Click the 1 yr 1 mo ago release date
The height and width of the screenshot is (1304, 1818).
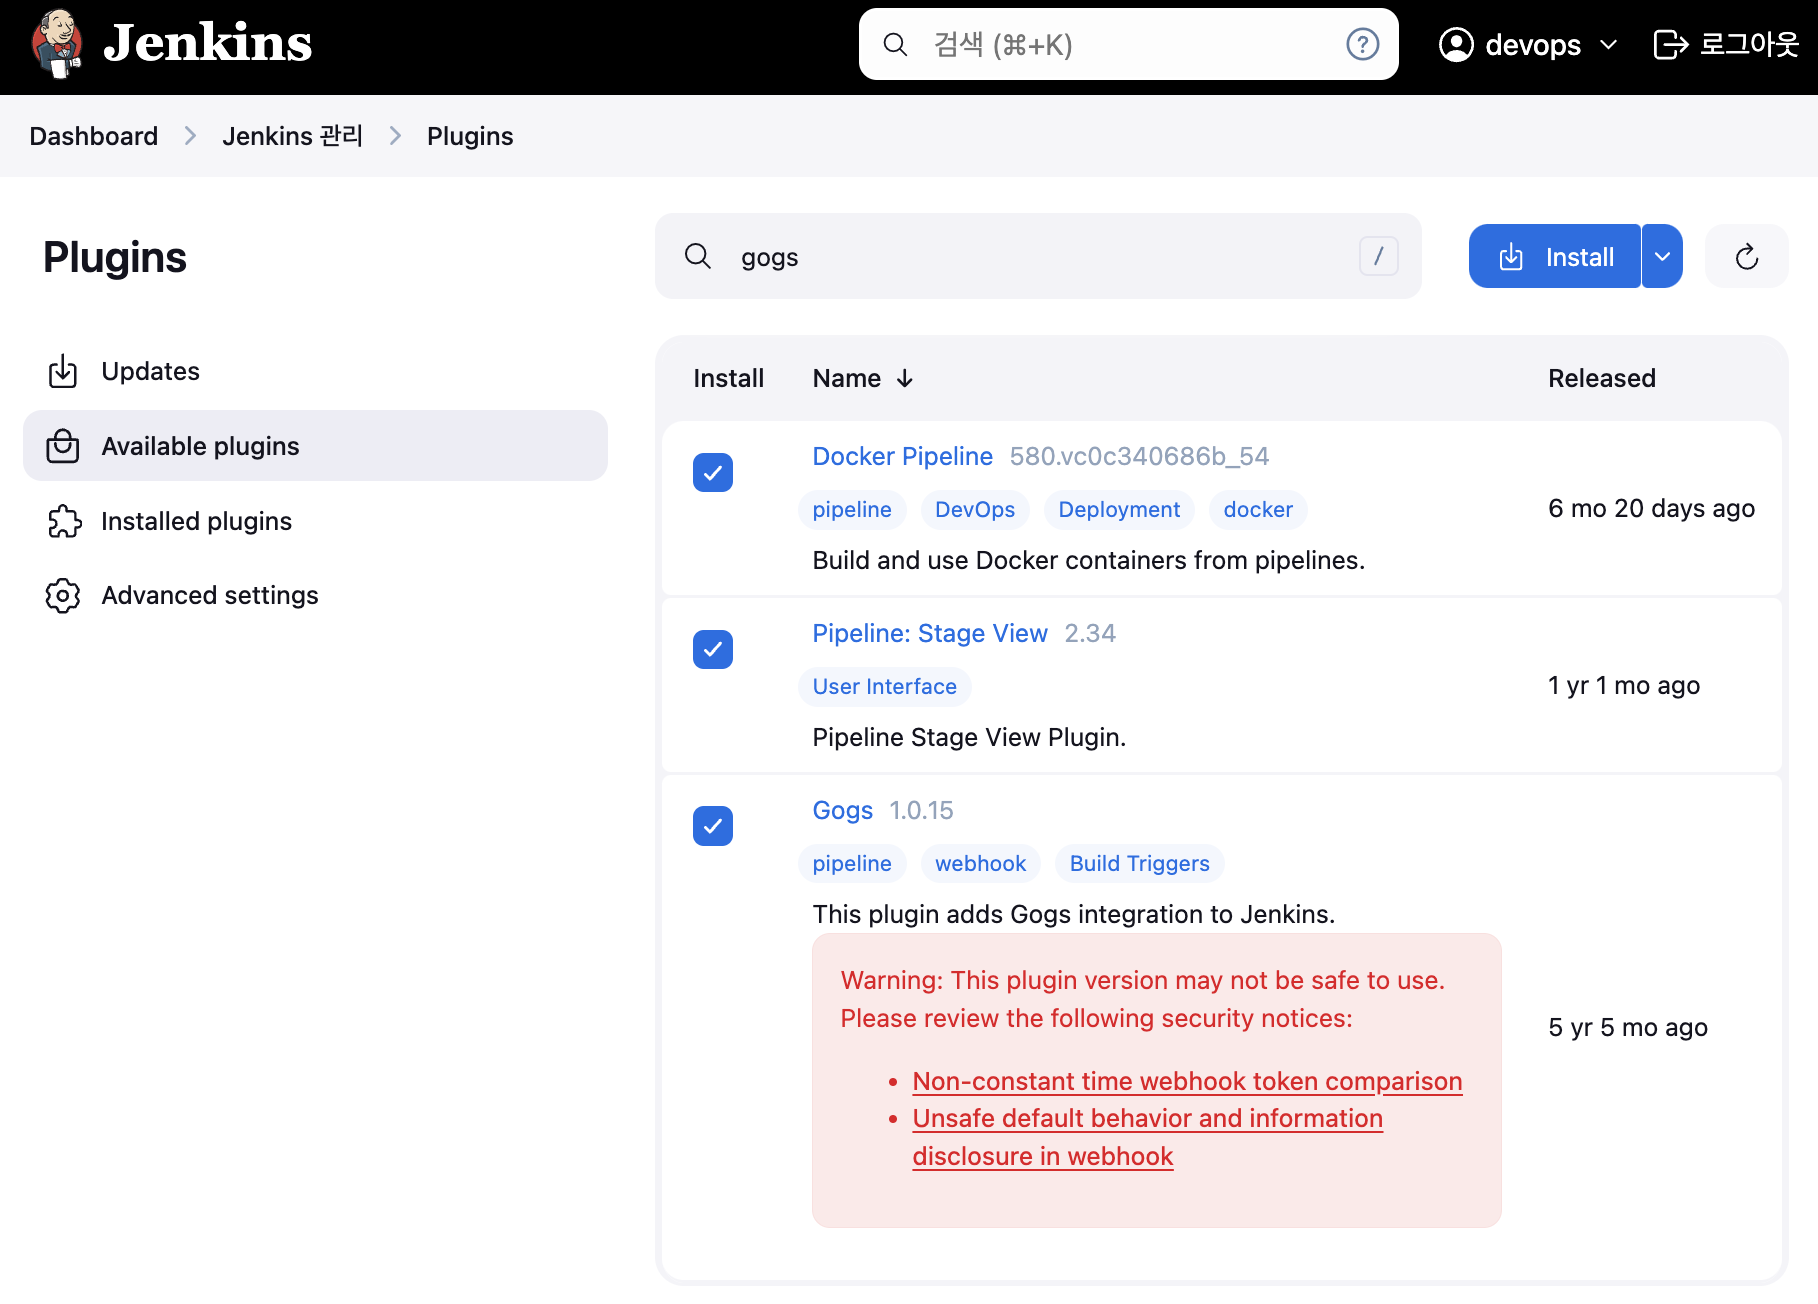1624,686
